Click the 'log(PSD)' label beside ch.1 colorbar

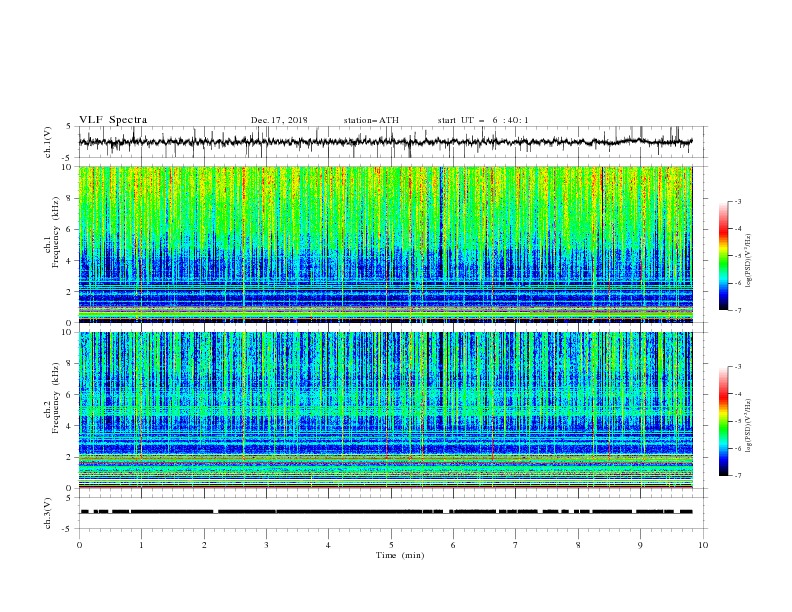(x=748, y=261)
